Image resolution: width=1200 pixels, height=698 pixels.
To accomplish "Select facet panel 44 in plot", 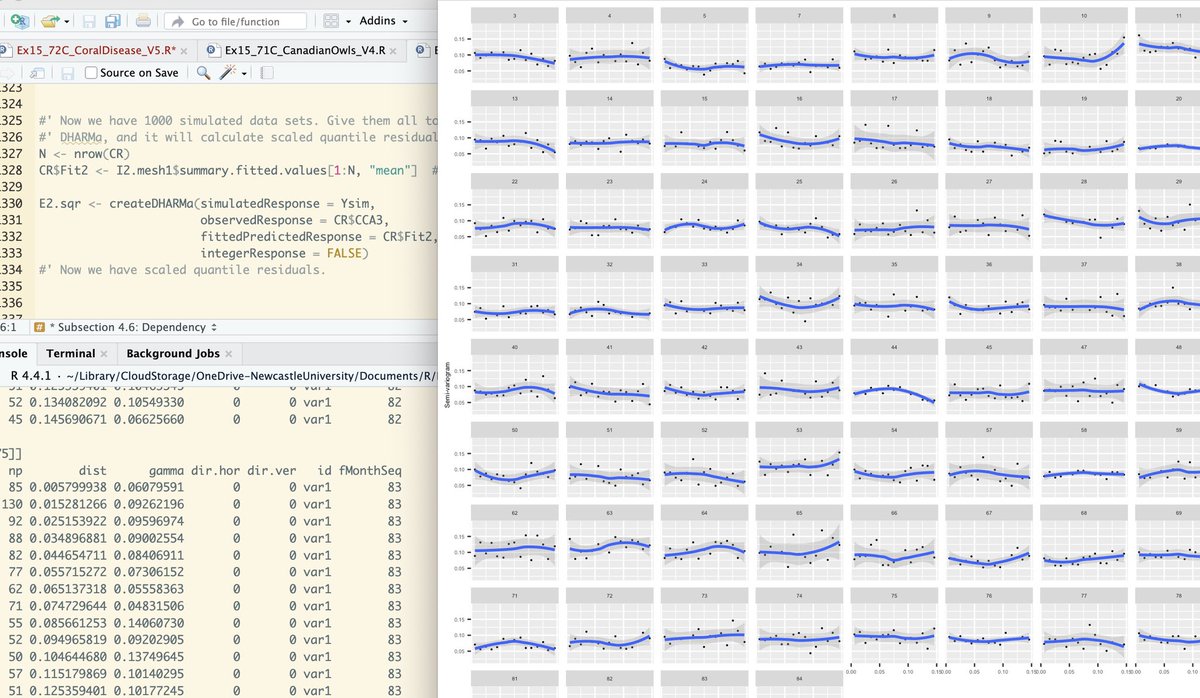I will coord(895,376).
